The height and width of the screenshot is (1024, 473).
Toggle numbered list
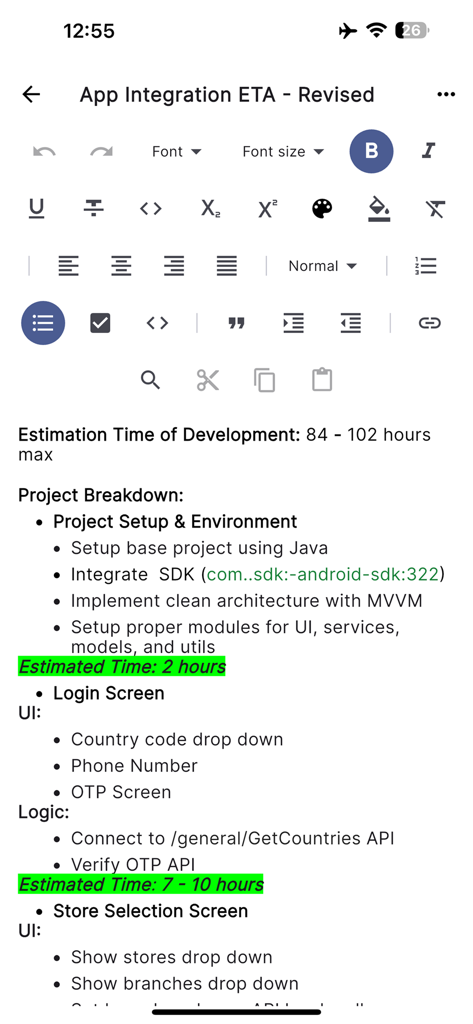pyautogui.click(x=425, y=266)
